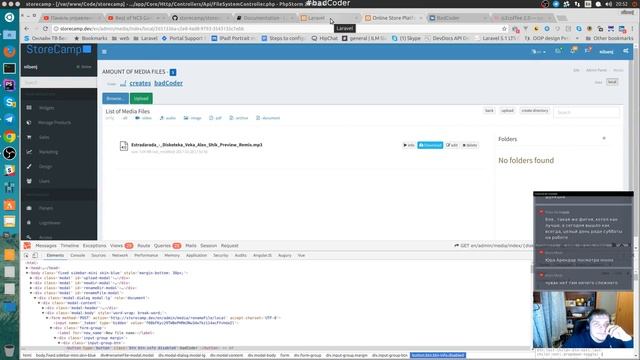Open the Sources tab in DevTools
Screen dimensions: 640x360
pos(98,256)
